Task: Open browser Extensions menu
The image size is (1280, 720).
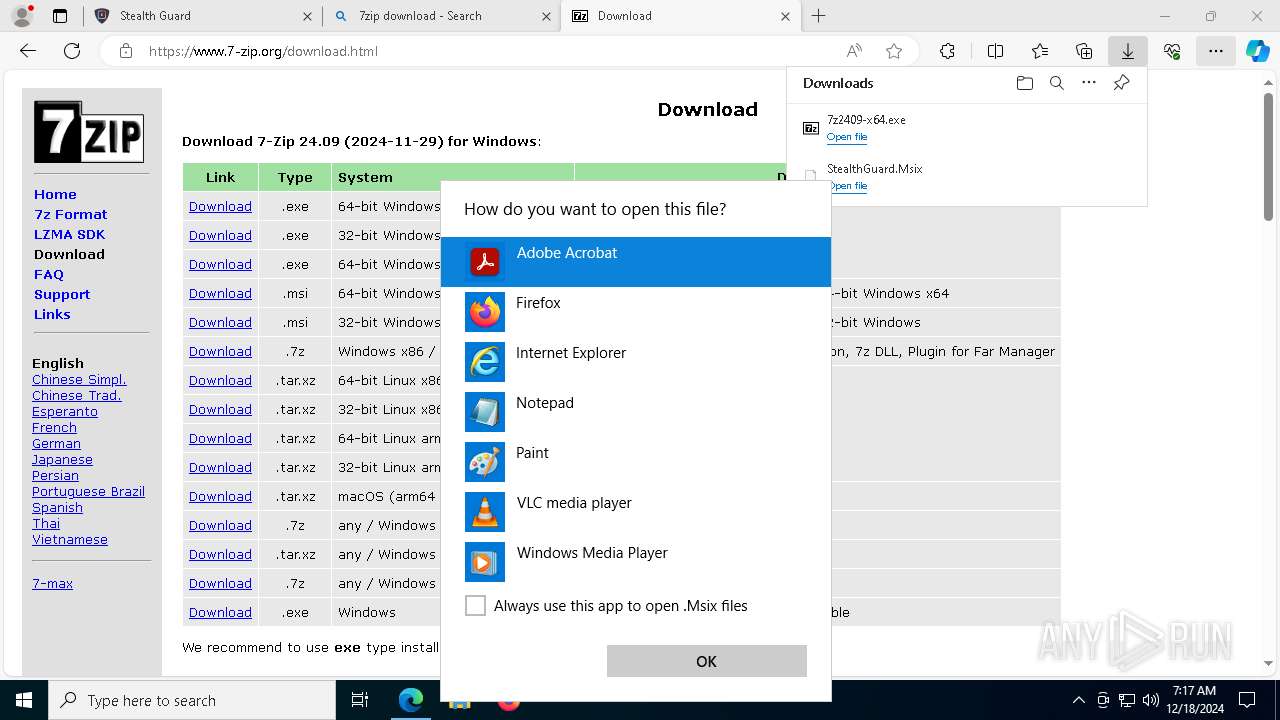Action: point(947,51)
